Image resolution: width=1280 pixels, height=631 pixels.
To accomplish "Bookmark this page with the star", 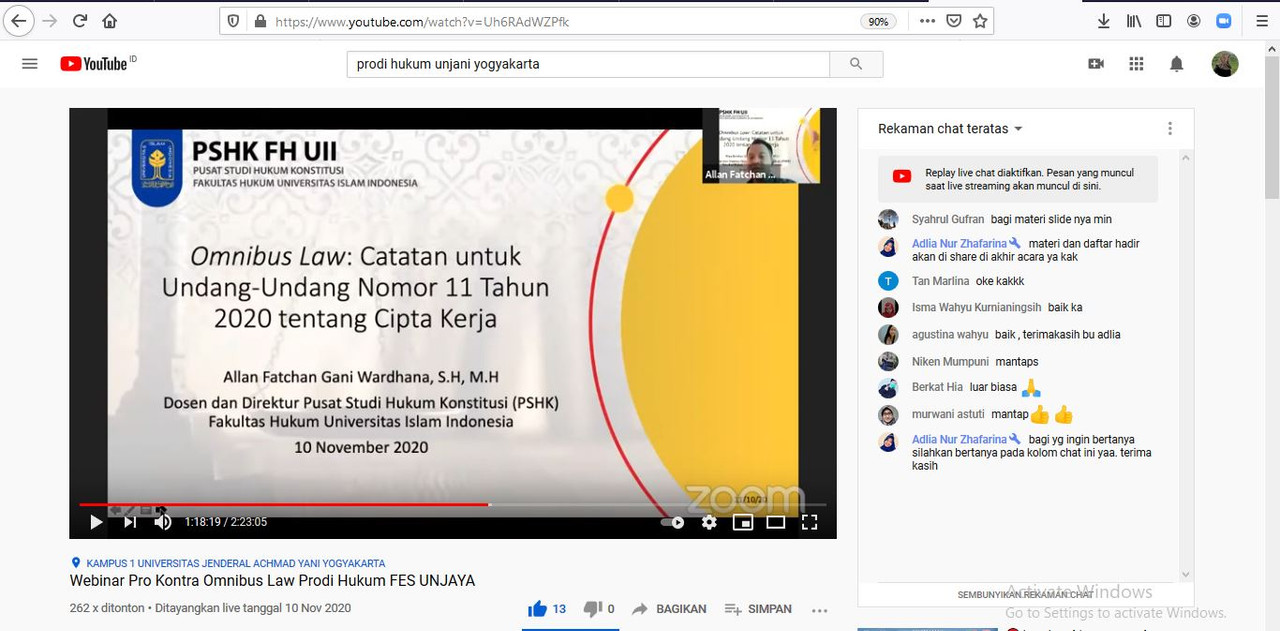I will 980,21.
